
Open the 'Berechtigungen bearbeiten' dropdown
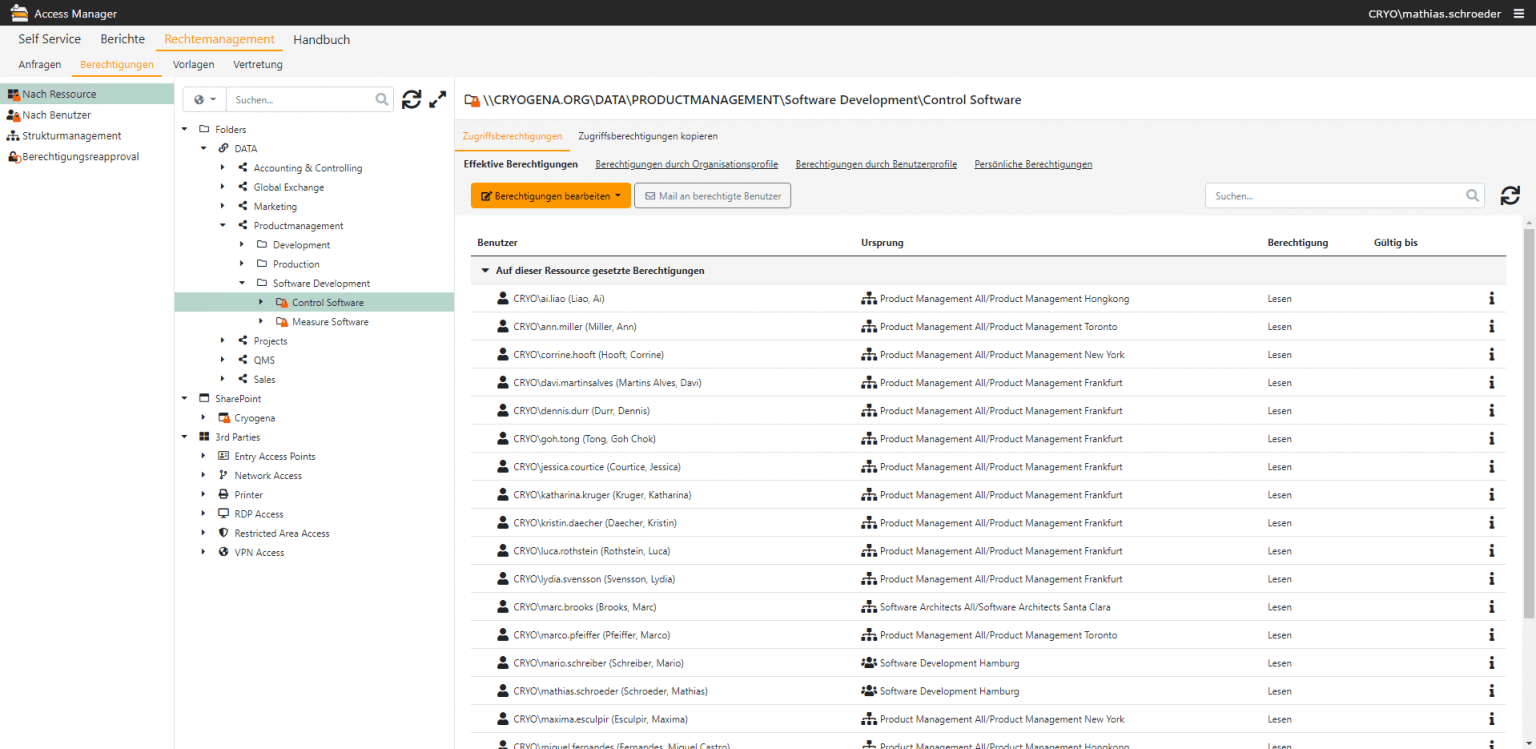point(550,196)
